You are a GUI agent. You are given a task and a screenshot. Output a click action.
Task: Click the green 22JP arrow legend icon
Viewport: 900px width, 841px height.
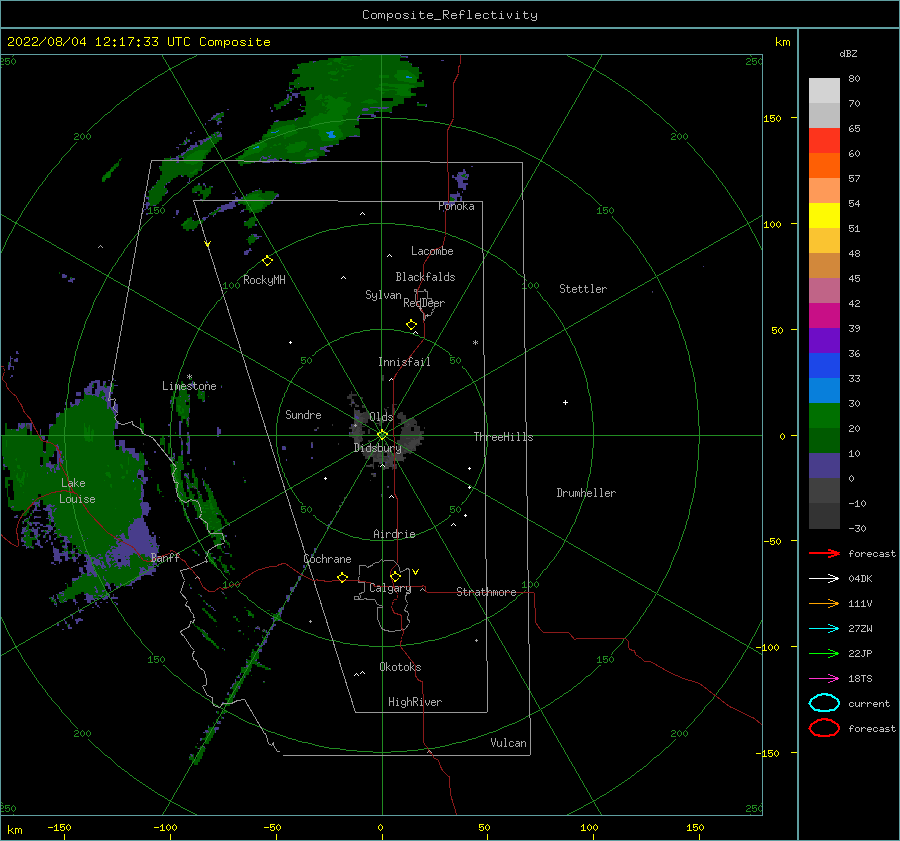click(x=824, y=653)
